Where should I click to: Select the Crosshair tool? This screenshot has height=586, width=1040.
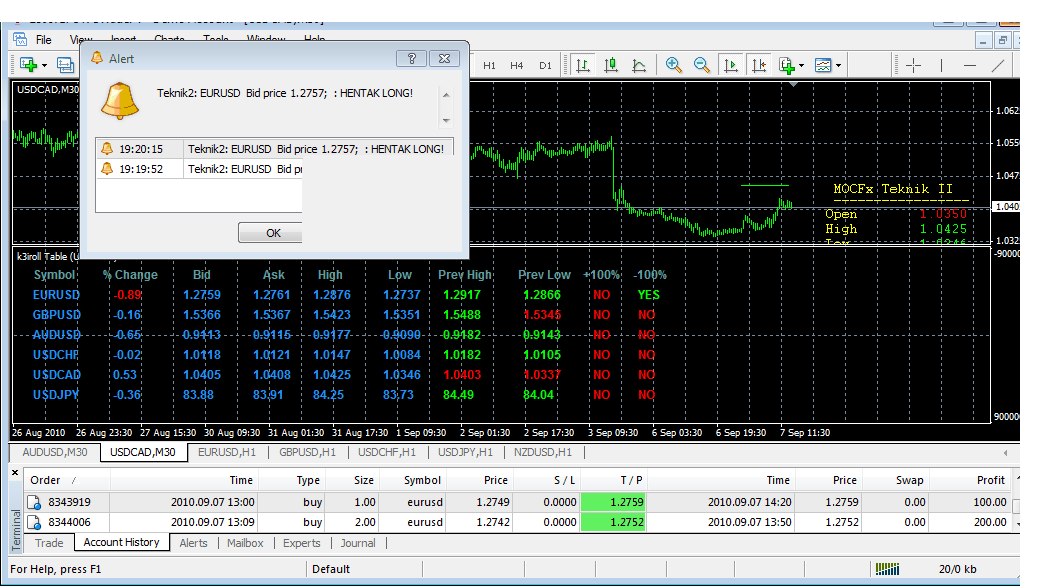[x=913, y=65]
